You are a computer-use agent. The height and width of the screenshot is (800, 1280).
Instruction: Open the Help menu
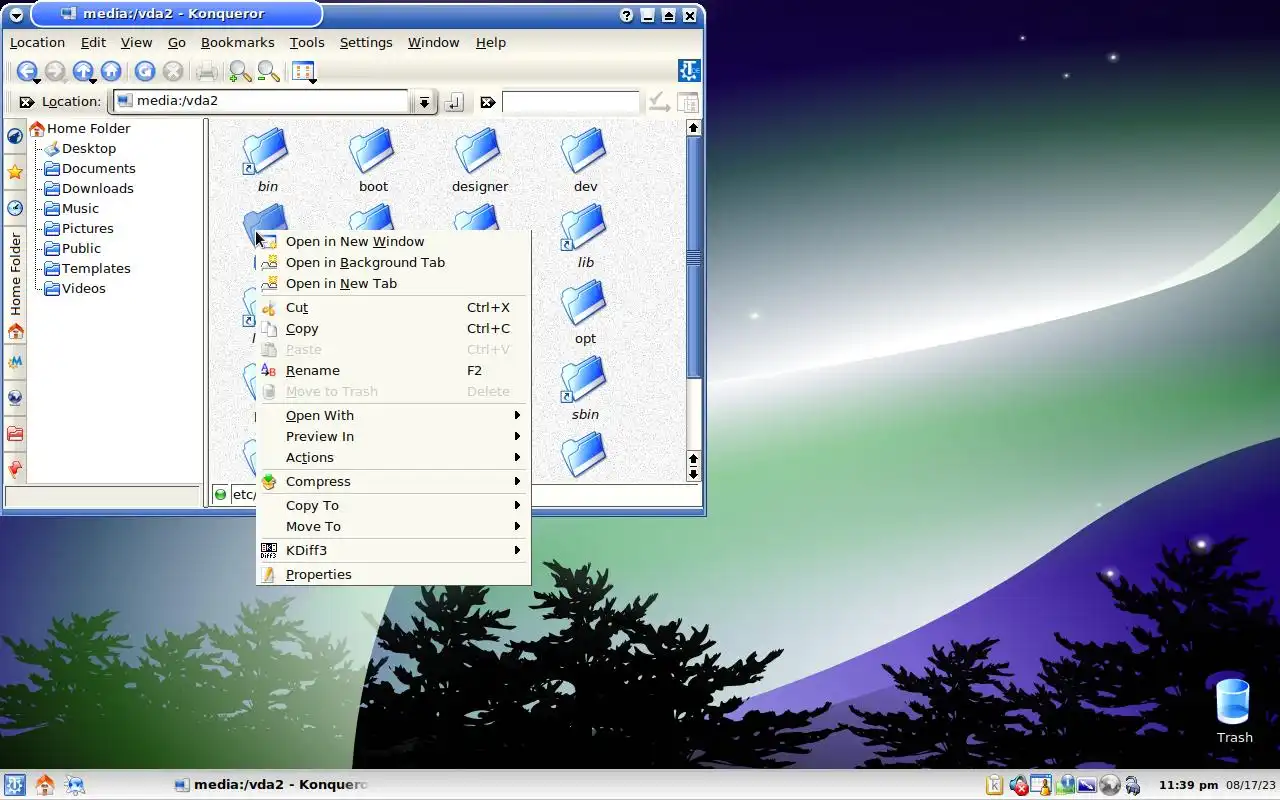point(490,42)
